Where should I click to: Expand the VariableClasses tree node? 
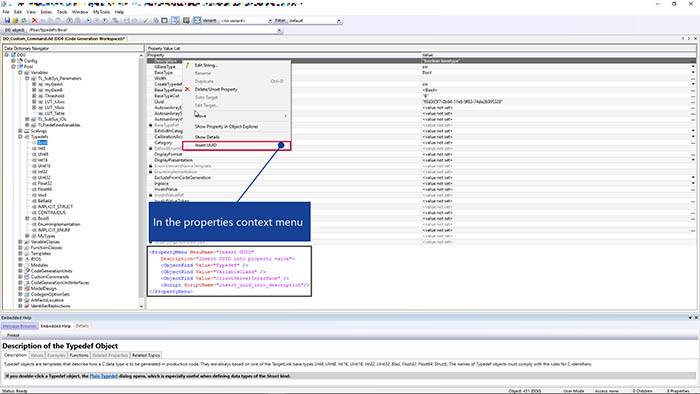click(x=20, y=242)
